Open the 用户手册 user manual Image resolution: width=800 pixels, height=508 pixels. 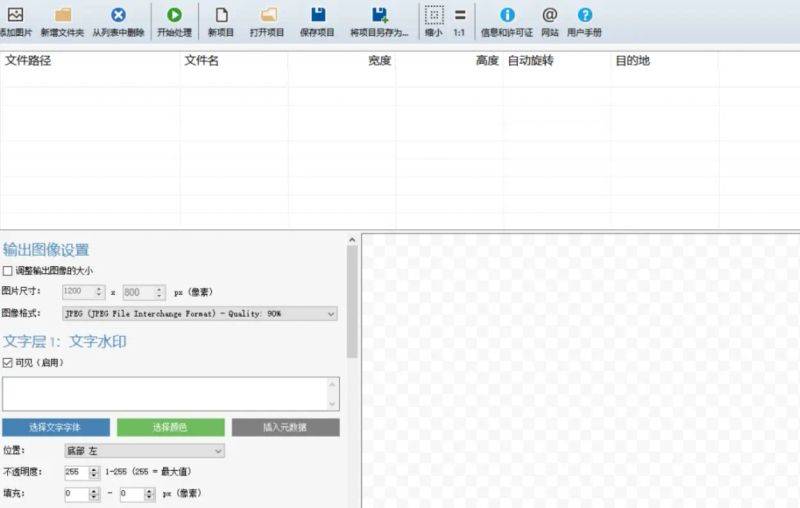[585, 16]
